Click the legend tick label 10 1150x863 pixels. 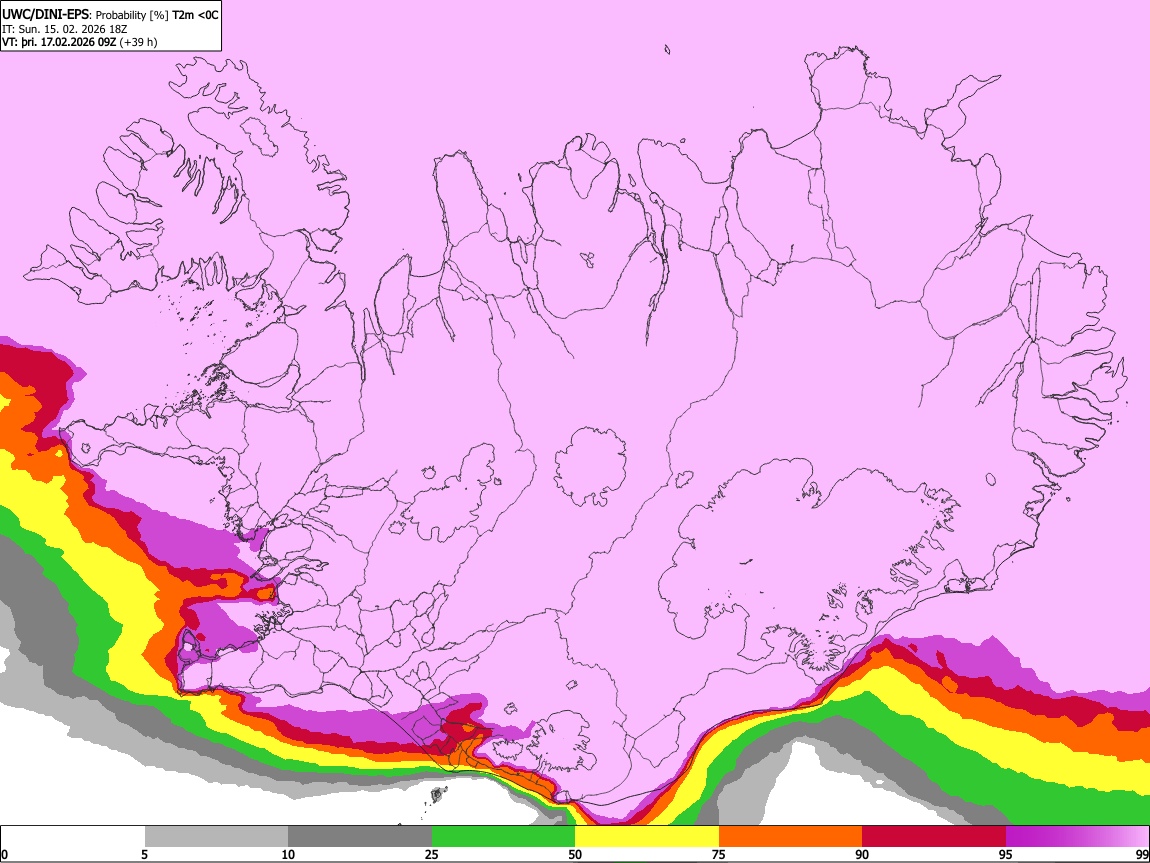(x=288, y=855)
